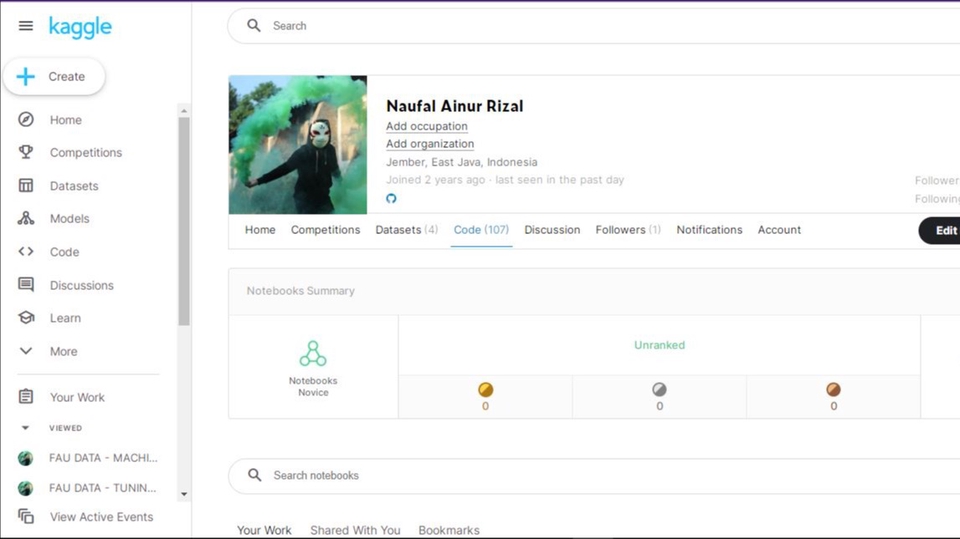The width and height of the screenshot is (960, 539).
Task: Click the Create button
Action: tap(54, 77)
